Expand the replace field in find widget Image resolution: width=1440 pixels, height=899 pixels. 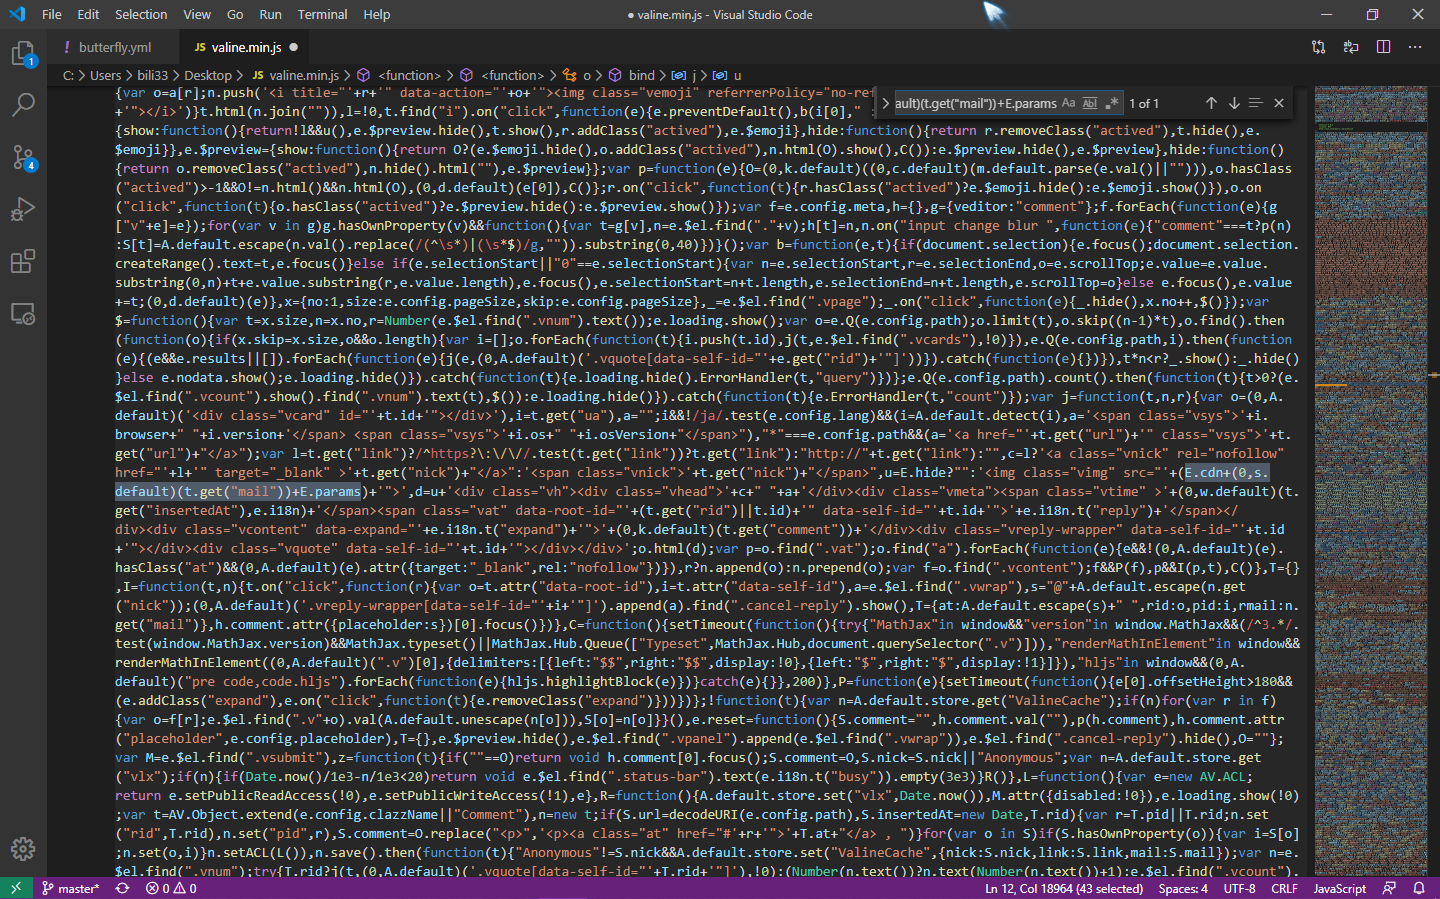pos(885,103)
